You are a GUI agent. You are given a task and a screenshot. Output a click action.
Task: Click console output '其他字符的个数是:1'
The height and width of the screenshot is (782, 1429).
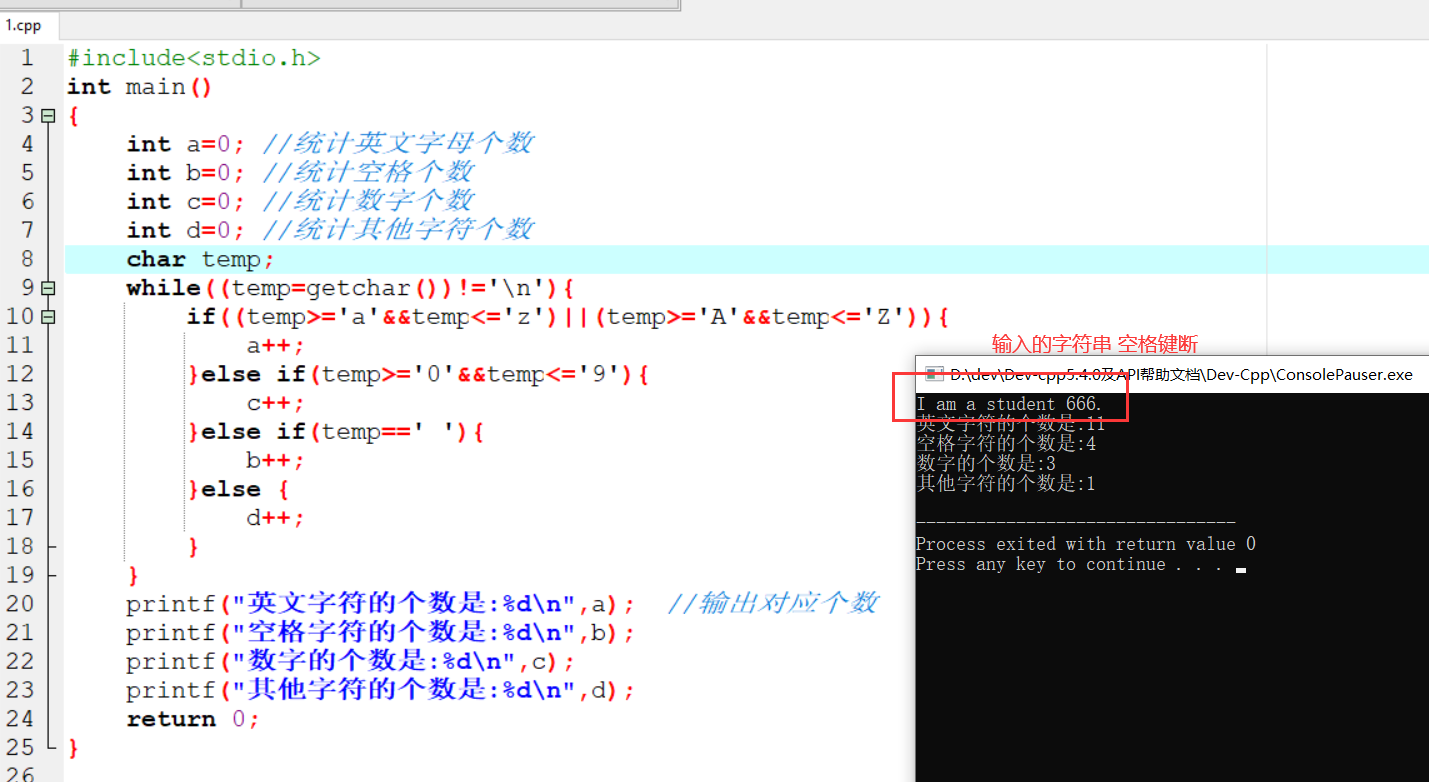click(x=1006, y=484)
